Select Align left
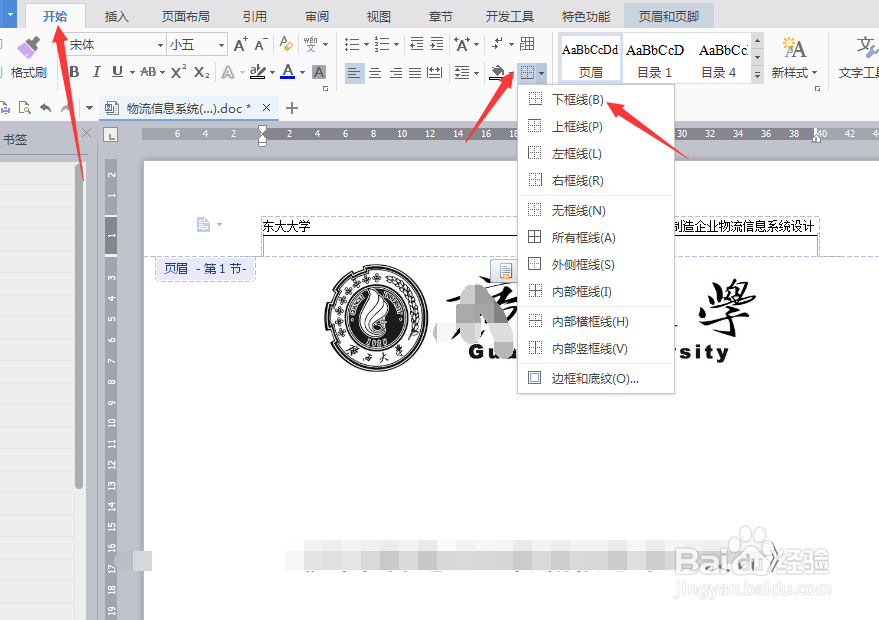This screenshot has height=620, width=879. pos(354,73)
